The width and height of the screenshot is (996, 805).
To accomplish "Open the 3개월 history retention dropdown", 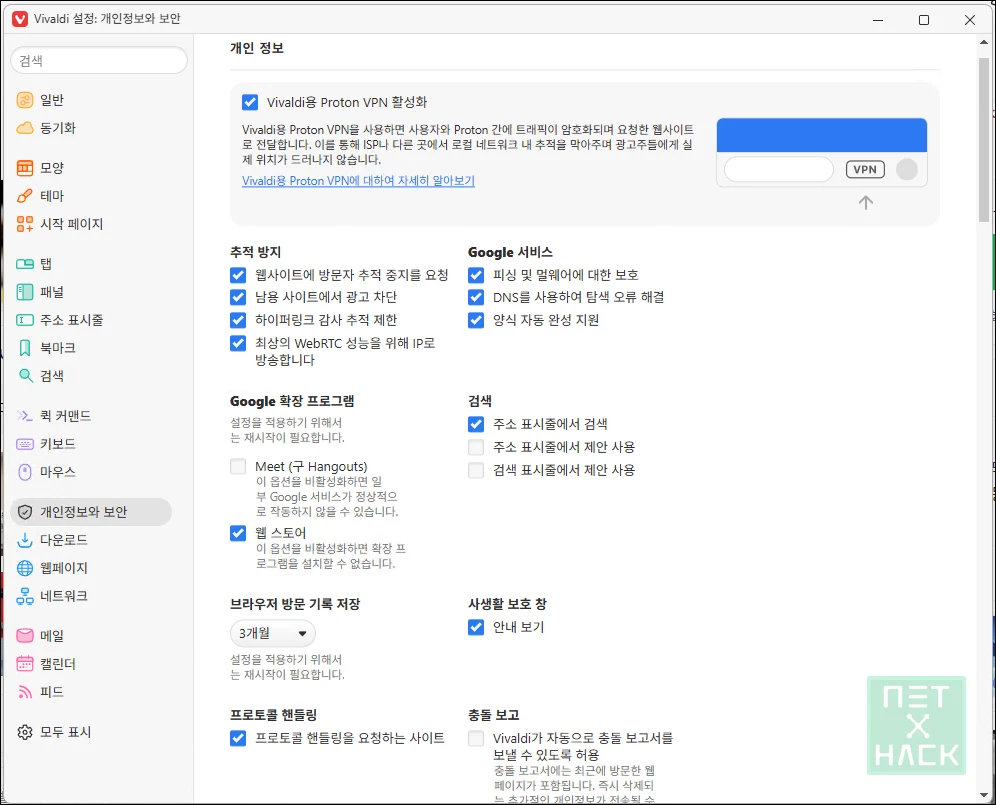I will point(273,633).
